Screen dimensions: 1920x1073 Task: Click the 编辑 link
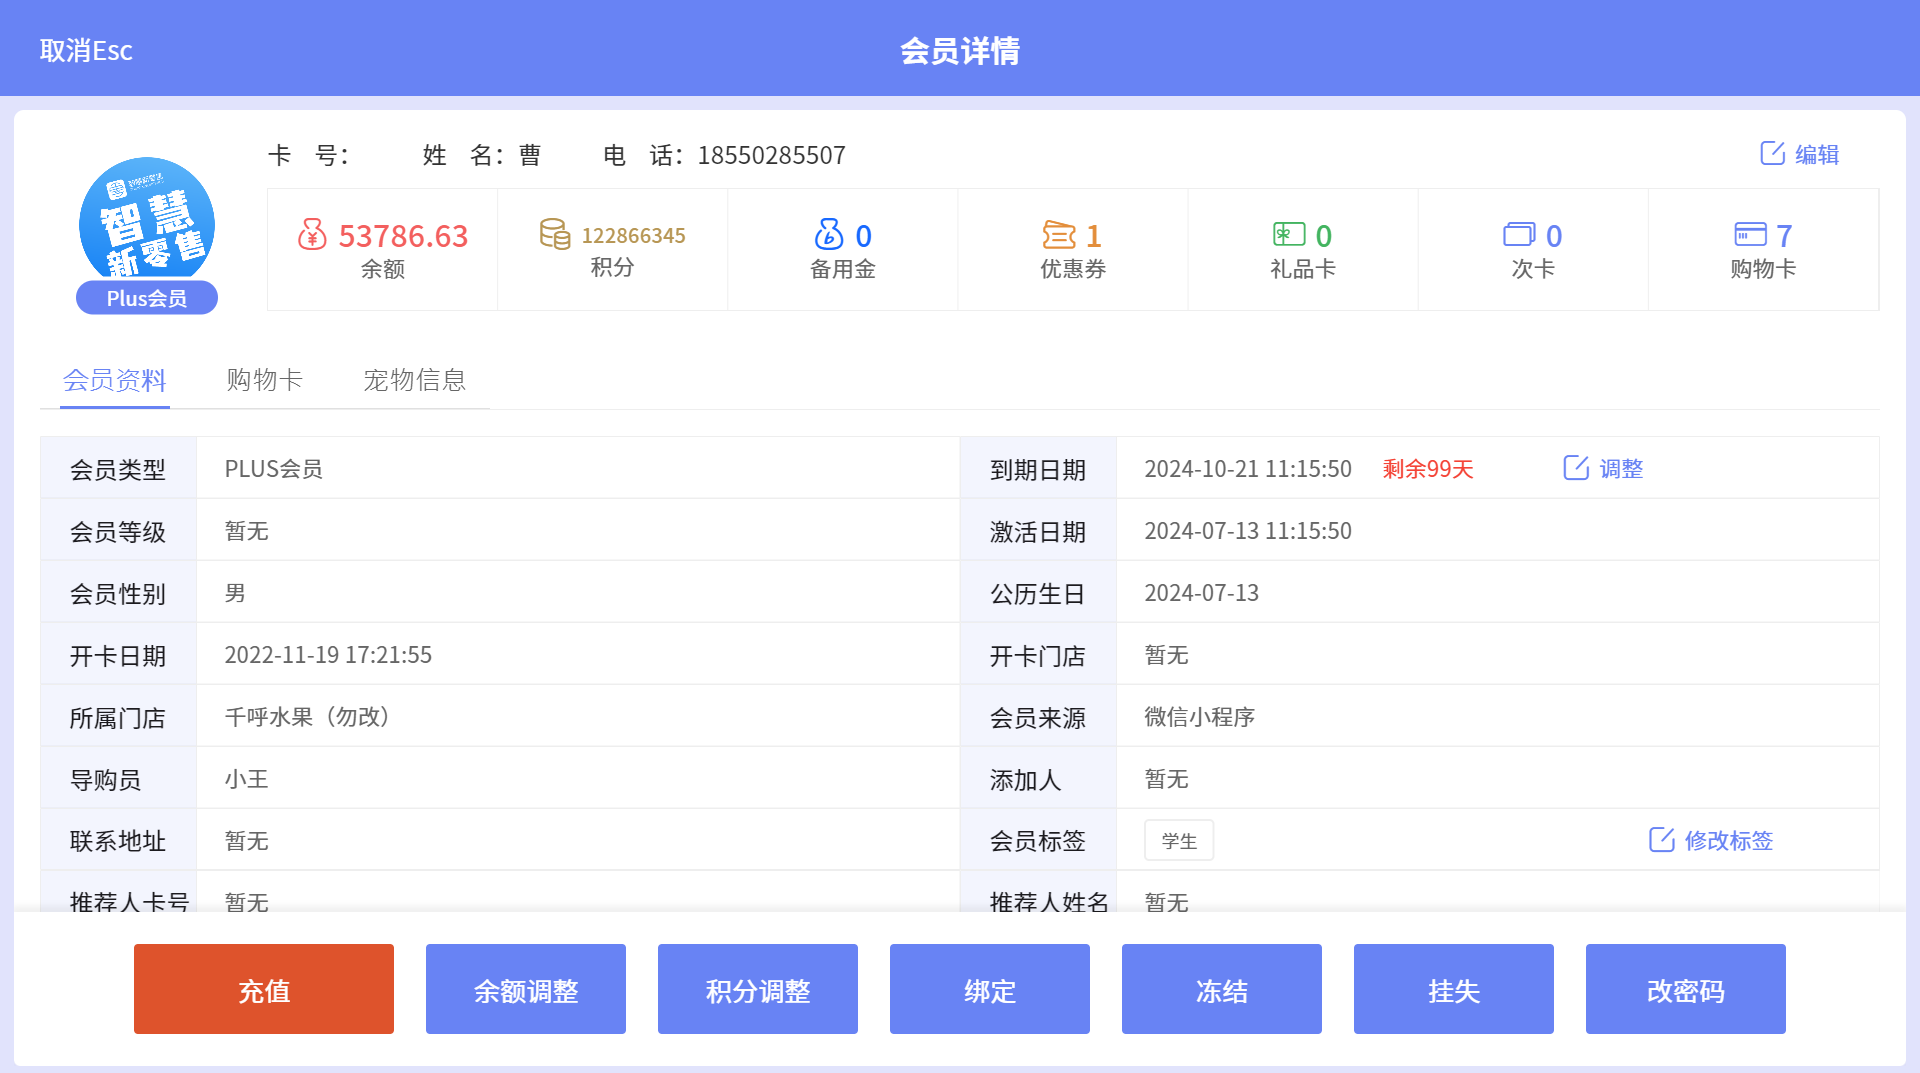coord(1817,154)
